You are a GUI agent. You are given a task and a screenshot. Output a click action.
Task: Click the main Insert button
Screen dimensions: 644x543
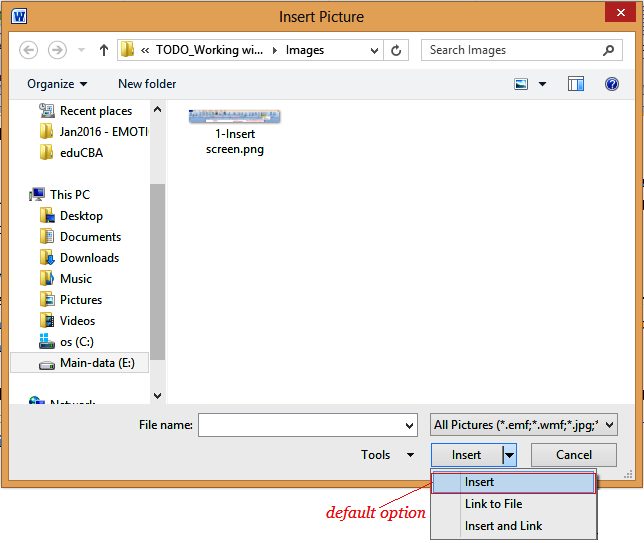(467, 455)
